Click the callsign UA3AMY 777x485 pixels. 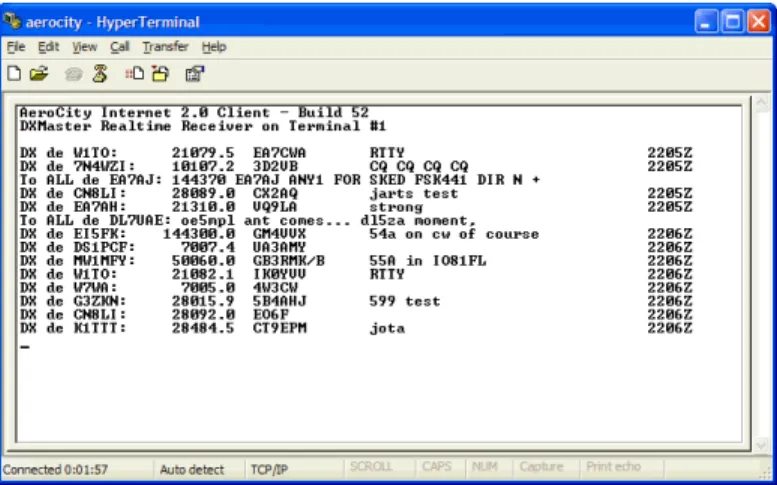point(279,247)
